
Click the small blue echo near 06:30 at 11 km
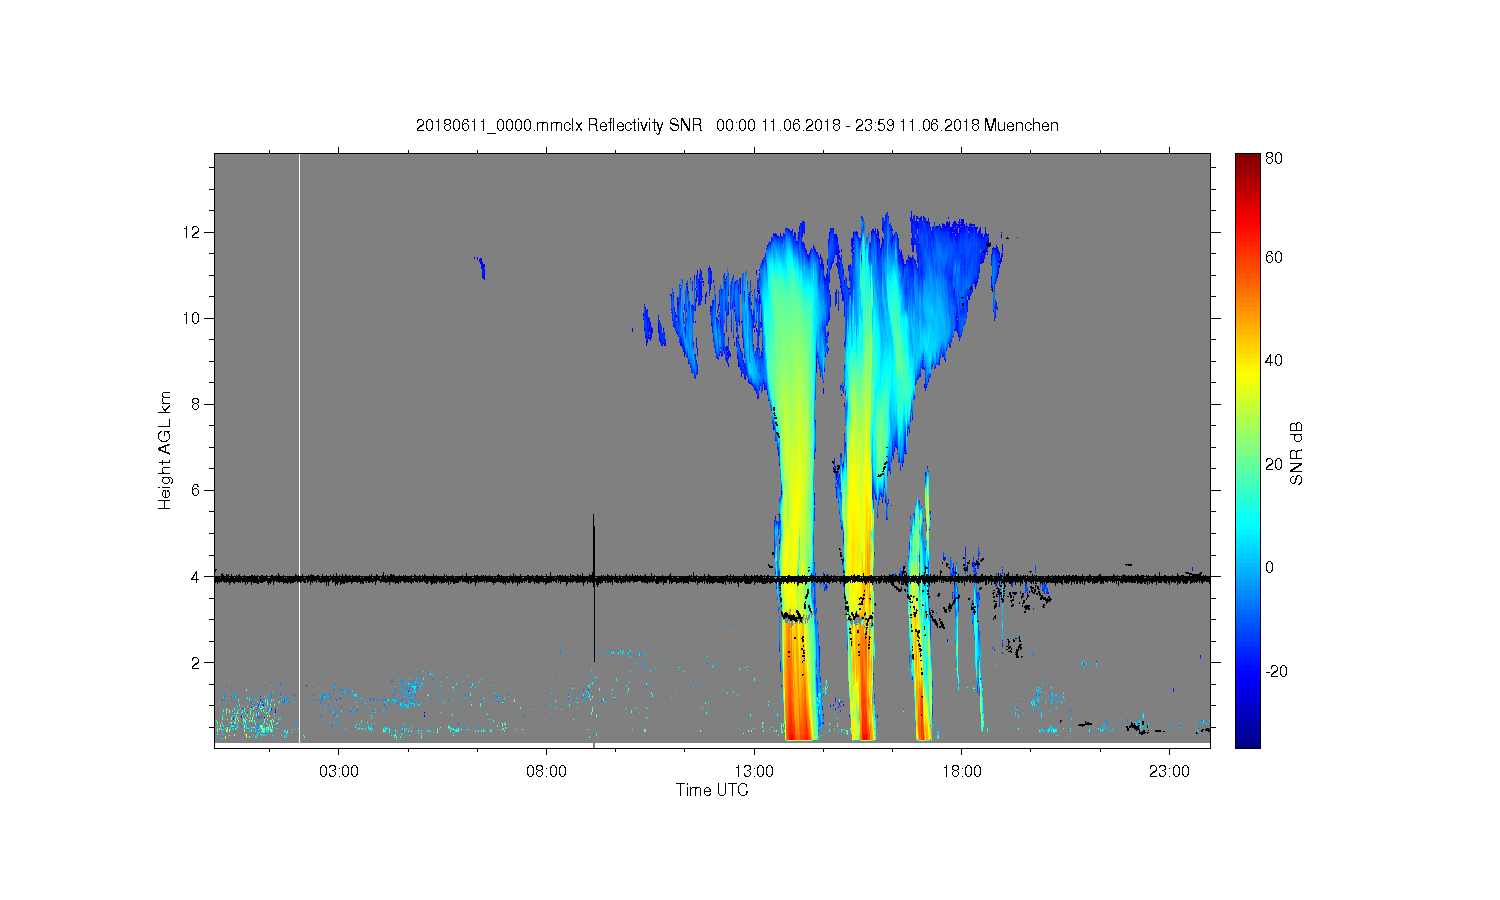pyautogui.click(x=480, y=267)
